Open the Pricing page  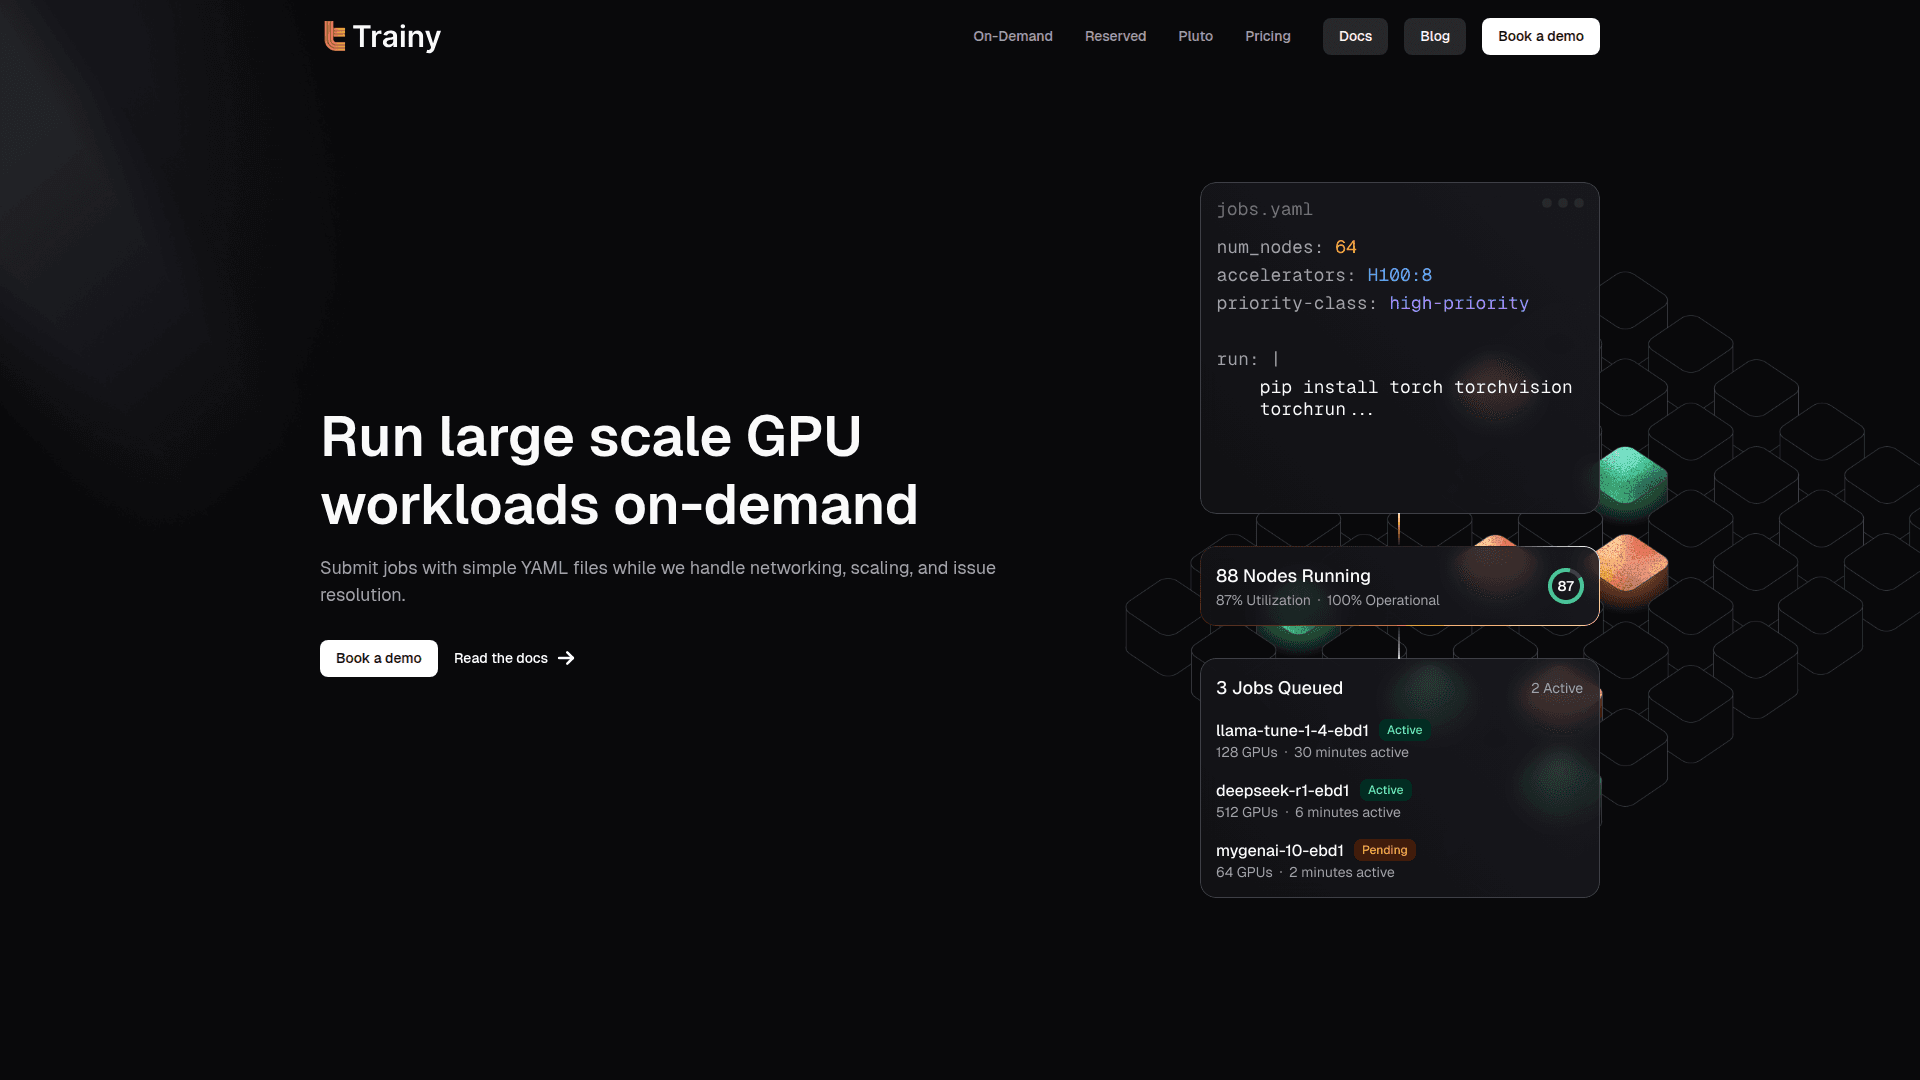click(1267, 36)
